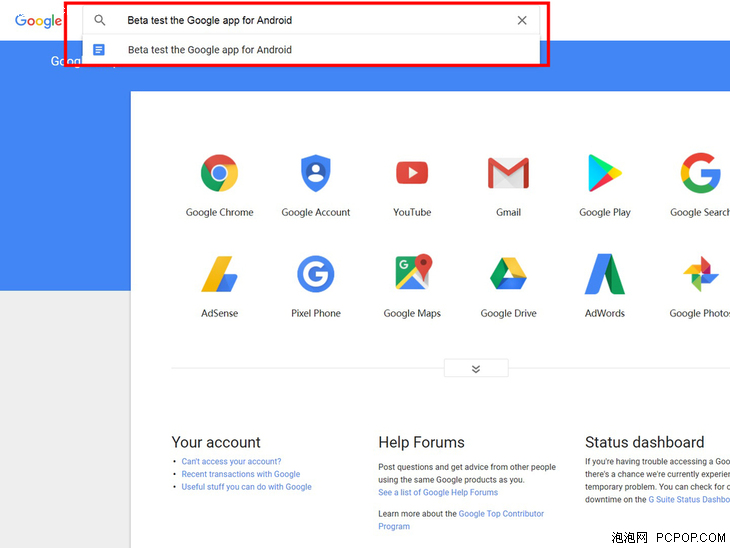Open the Google Photos pinwheel icon
730x548 pixels.
point(701,274)
